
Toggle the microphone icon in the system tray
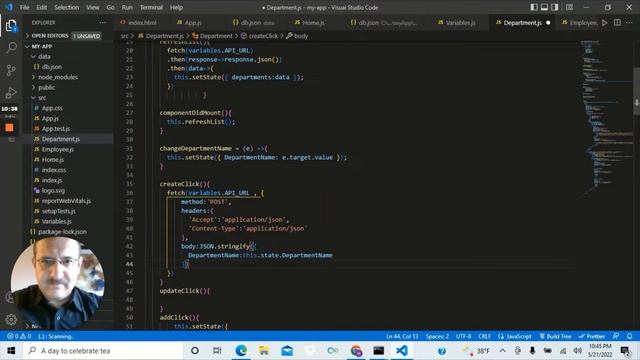[x=532, y=351]
